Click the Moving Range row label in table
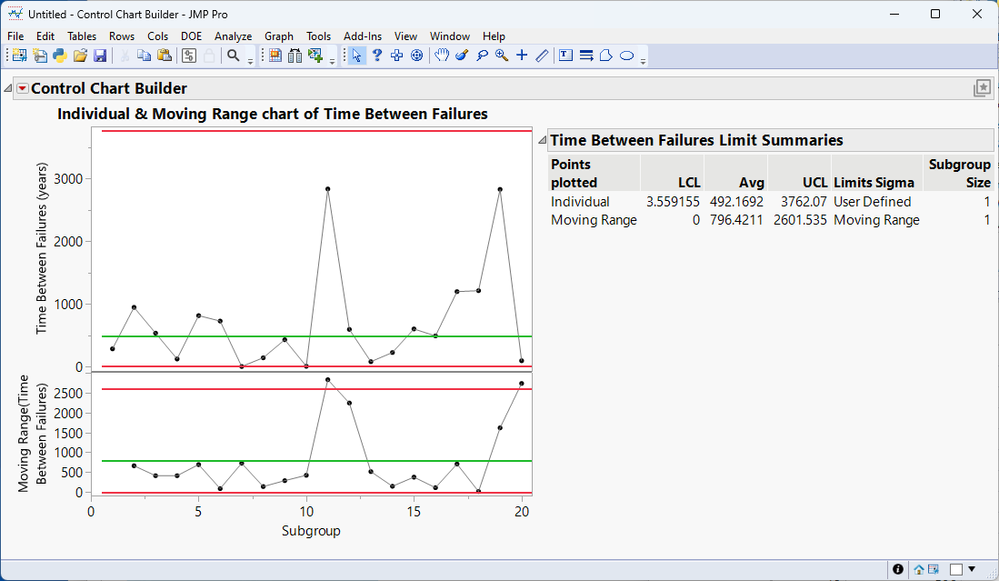Screen dimensions: 999x581 [x=594, y=220]
